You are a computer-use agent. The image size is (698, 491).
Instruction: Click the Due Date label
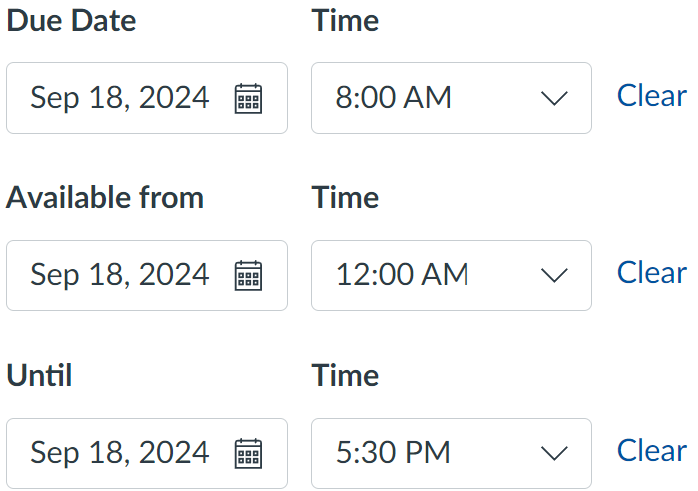[71, 21]
